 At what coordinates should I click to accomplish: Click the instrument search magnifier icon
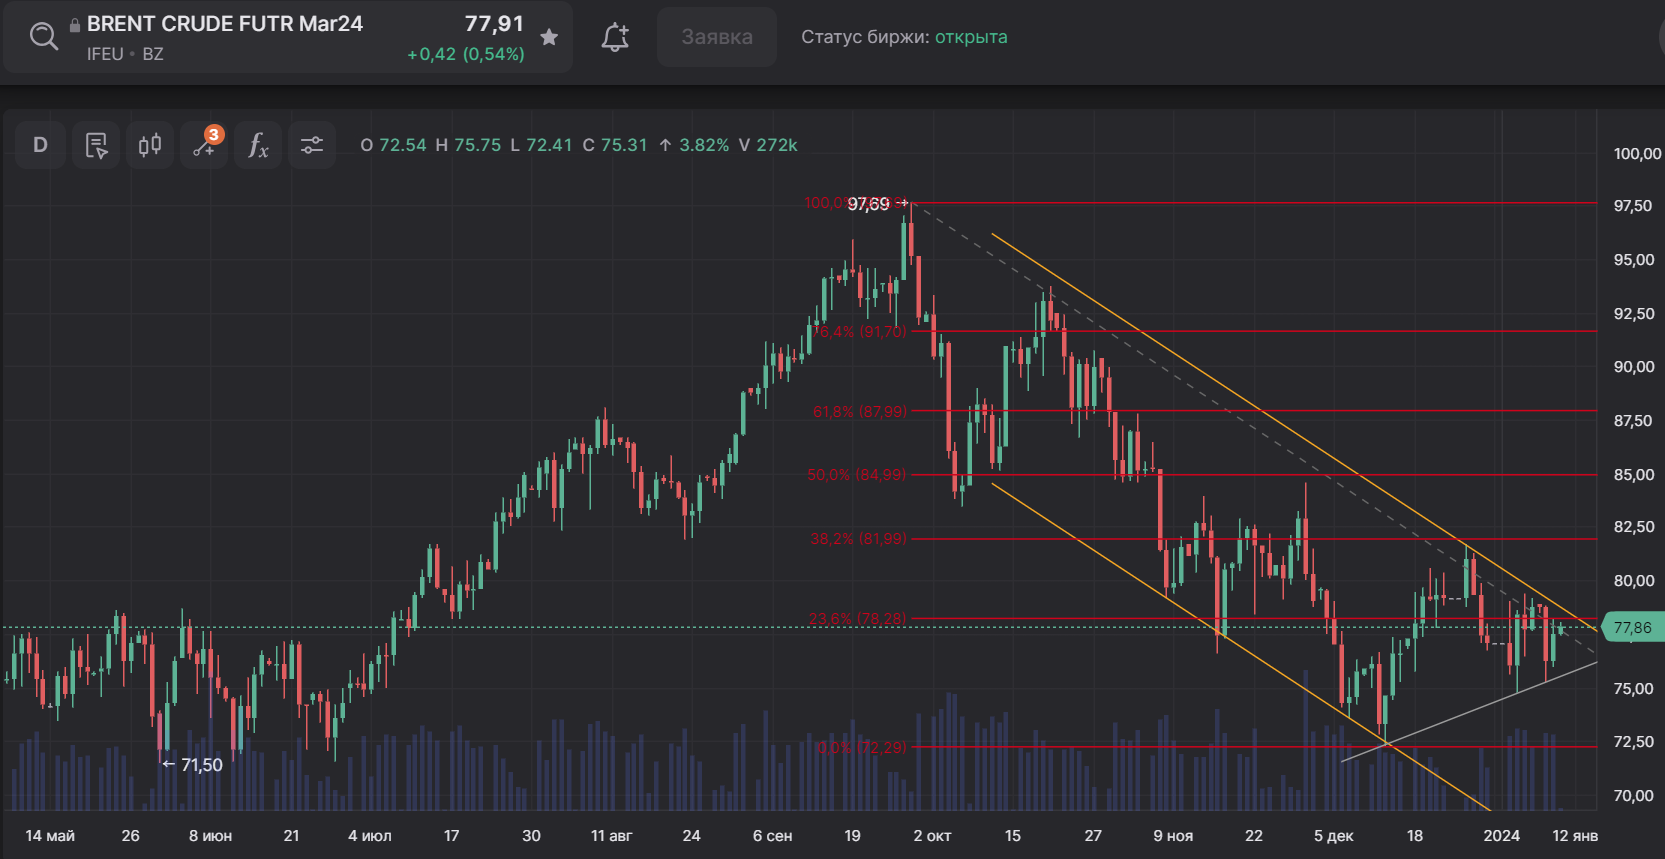coord(43,37)
